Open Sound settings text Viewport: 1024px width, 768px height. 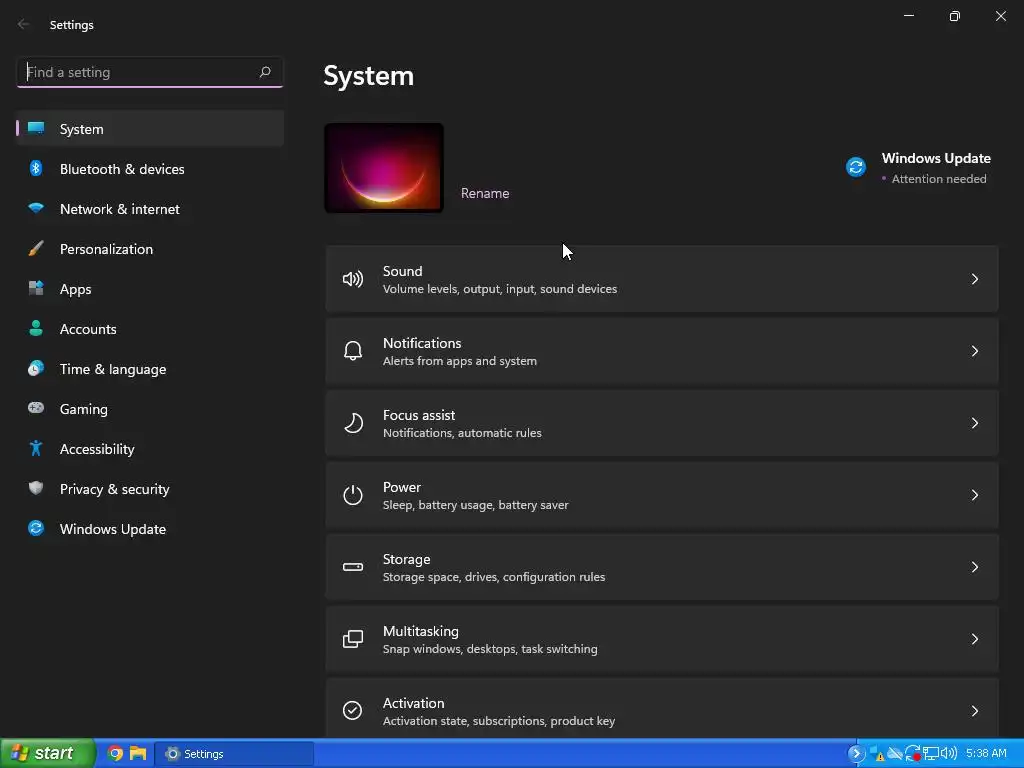pos(402,271)
